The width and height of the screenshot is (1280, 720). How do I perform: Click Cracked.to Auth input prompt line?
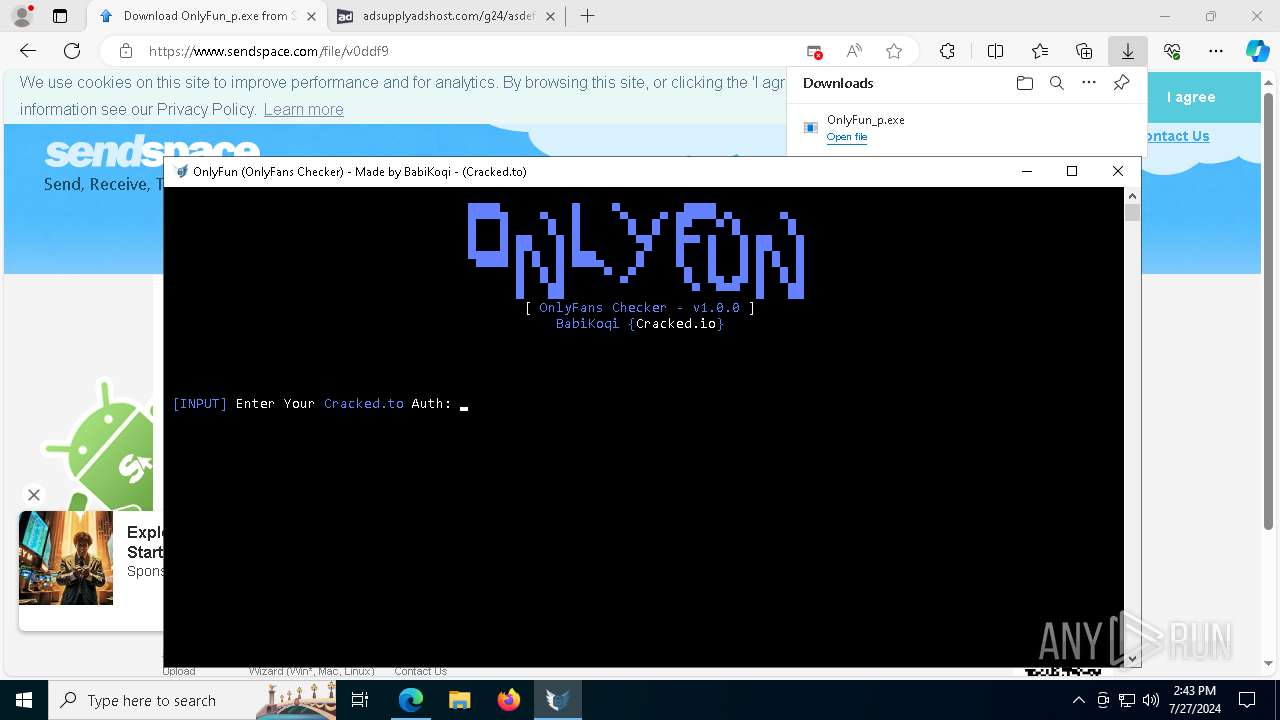pyautogui.click(x=320, y=404)
